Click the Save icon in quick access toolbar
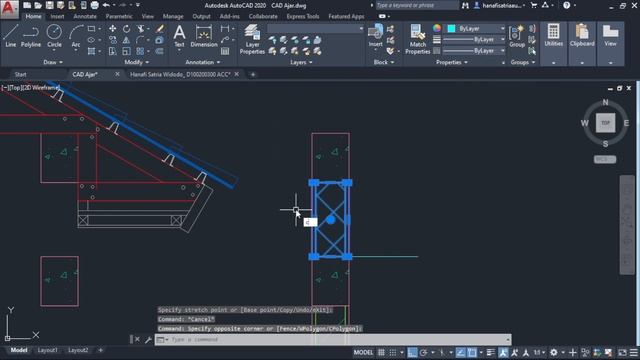Screen dimensions: 640x360 tap(49, 5)
